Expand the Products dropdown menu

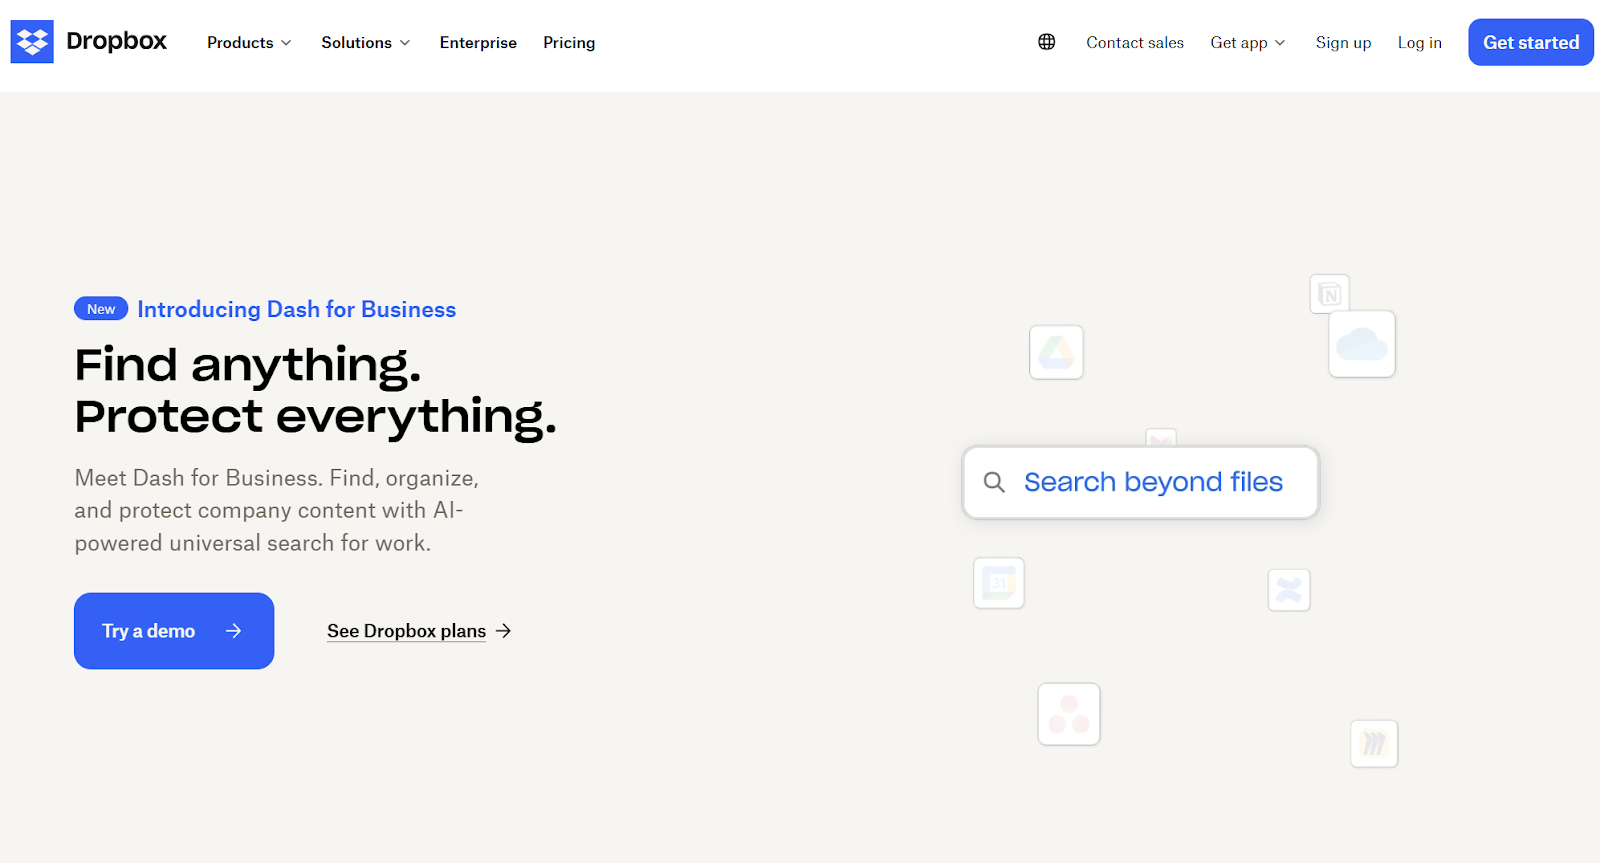tap(249, 42)
